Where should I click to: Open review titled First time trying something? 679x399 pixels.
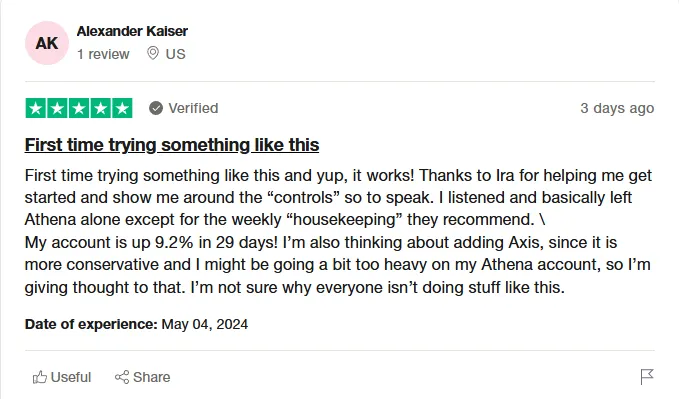172,145
